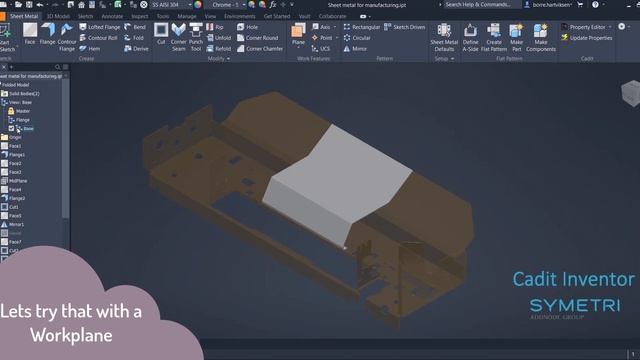Open the Inspect tab
The width and height of the screenshot is (640, 360).
[x=140, y=16]
